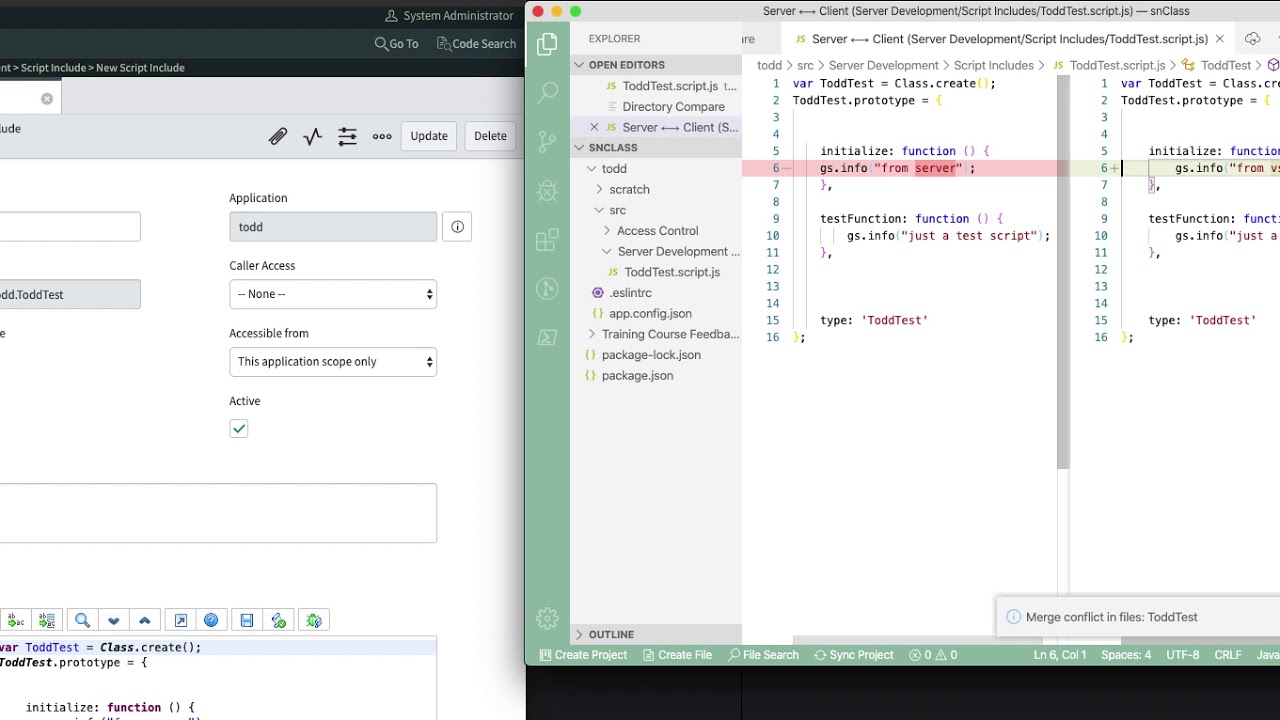Image resolution: width=1280 pixels, height=720 pixels.
Task: Open Source Control view in activity bar
Action: pyautogui.click(x=547, y=141)
